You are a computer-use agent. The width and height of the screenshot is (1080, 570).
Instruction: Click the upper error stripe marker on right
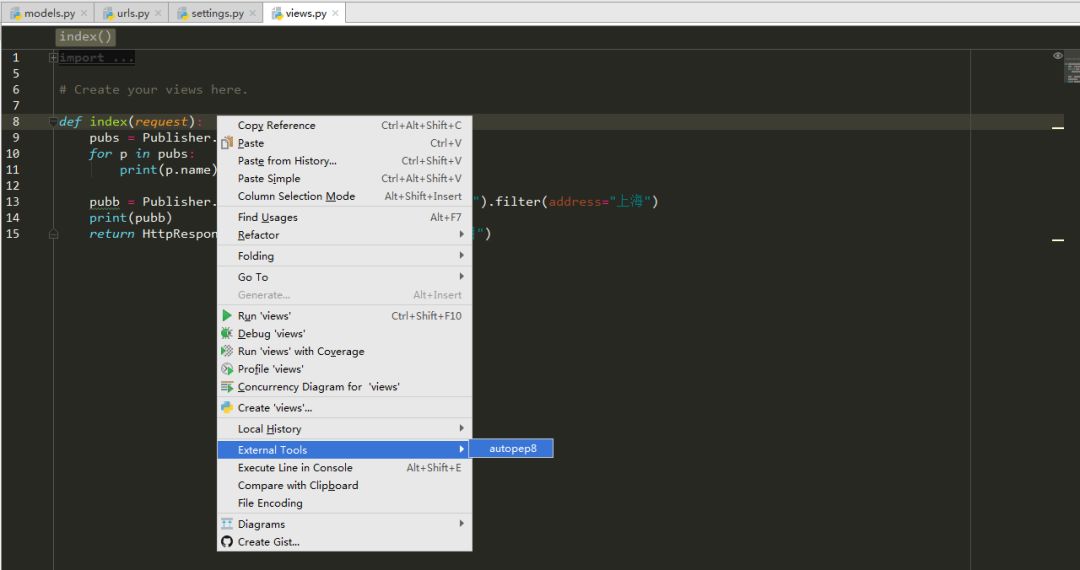pos(1058,127)
